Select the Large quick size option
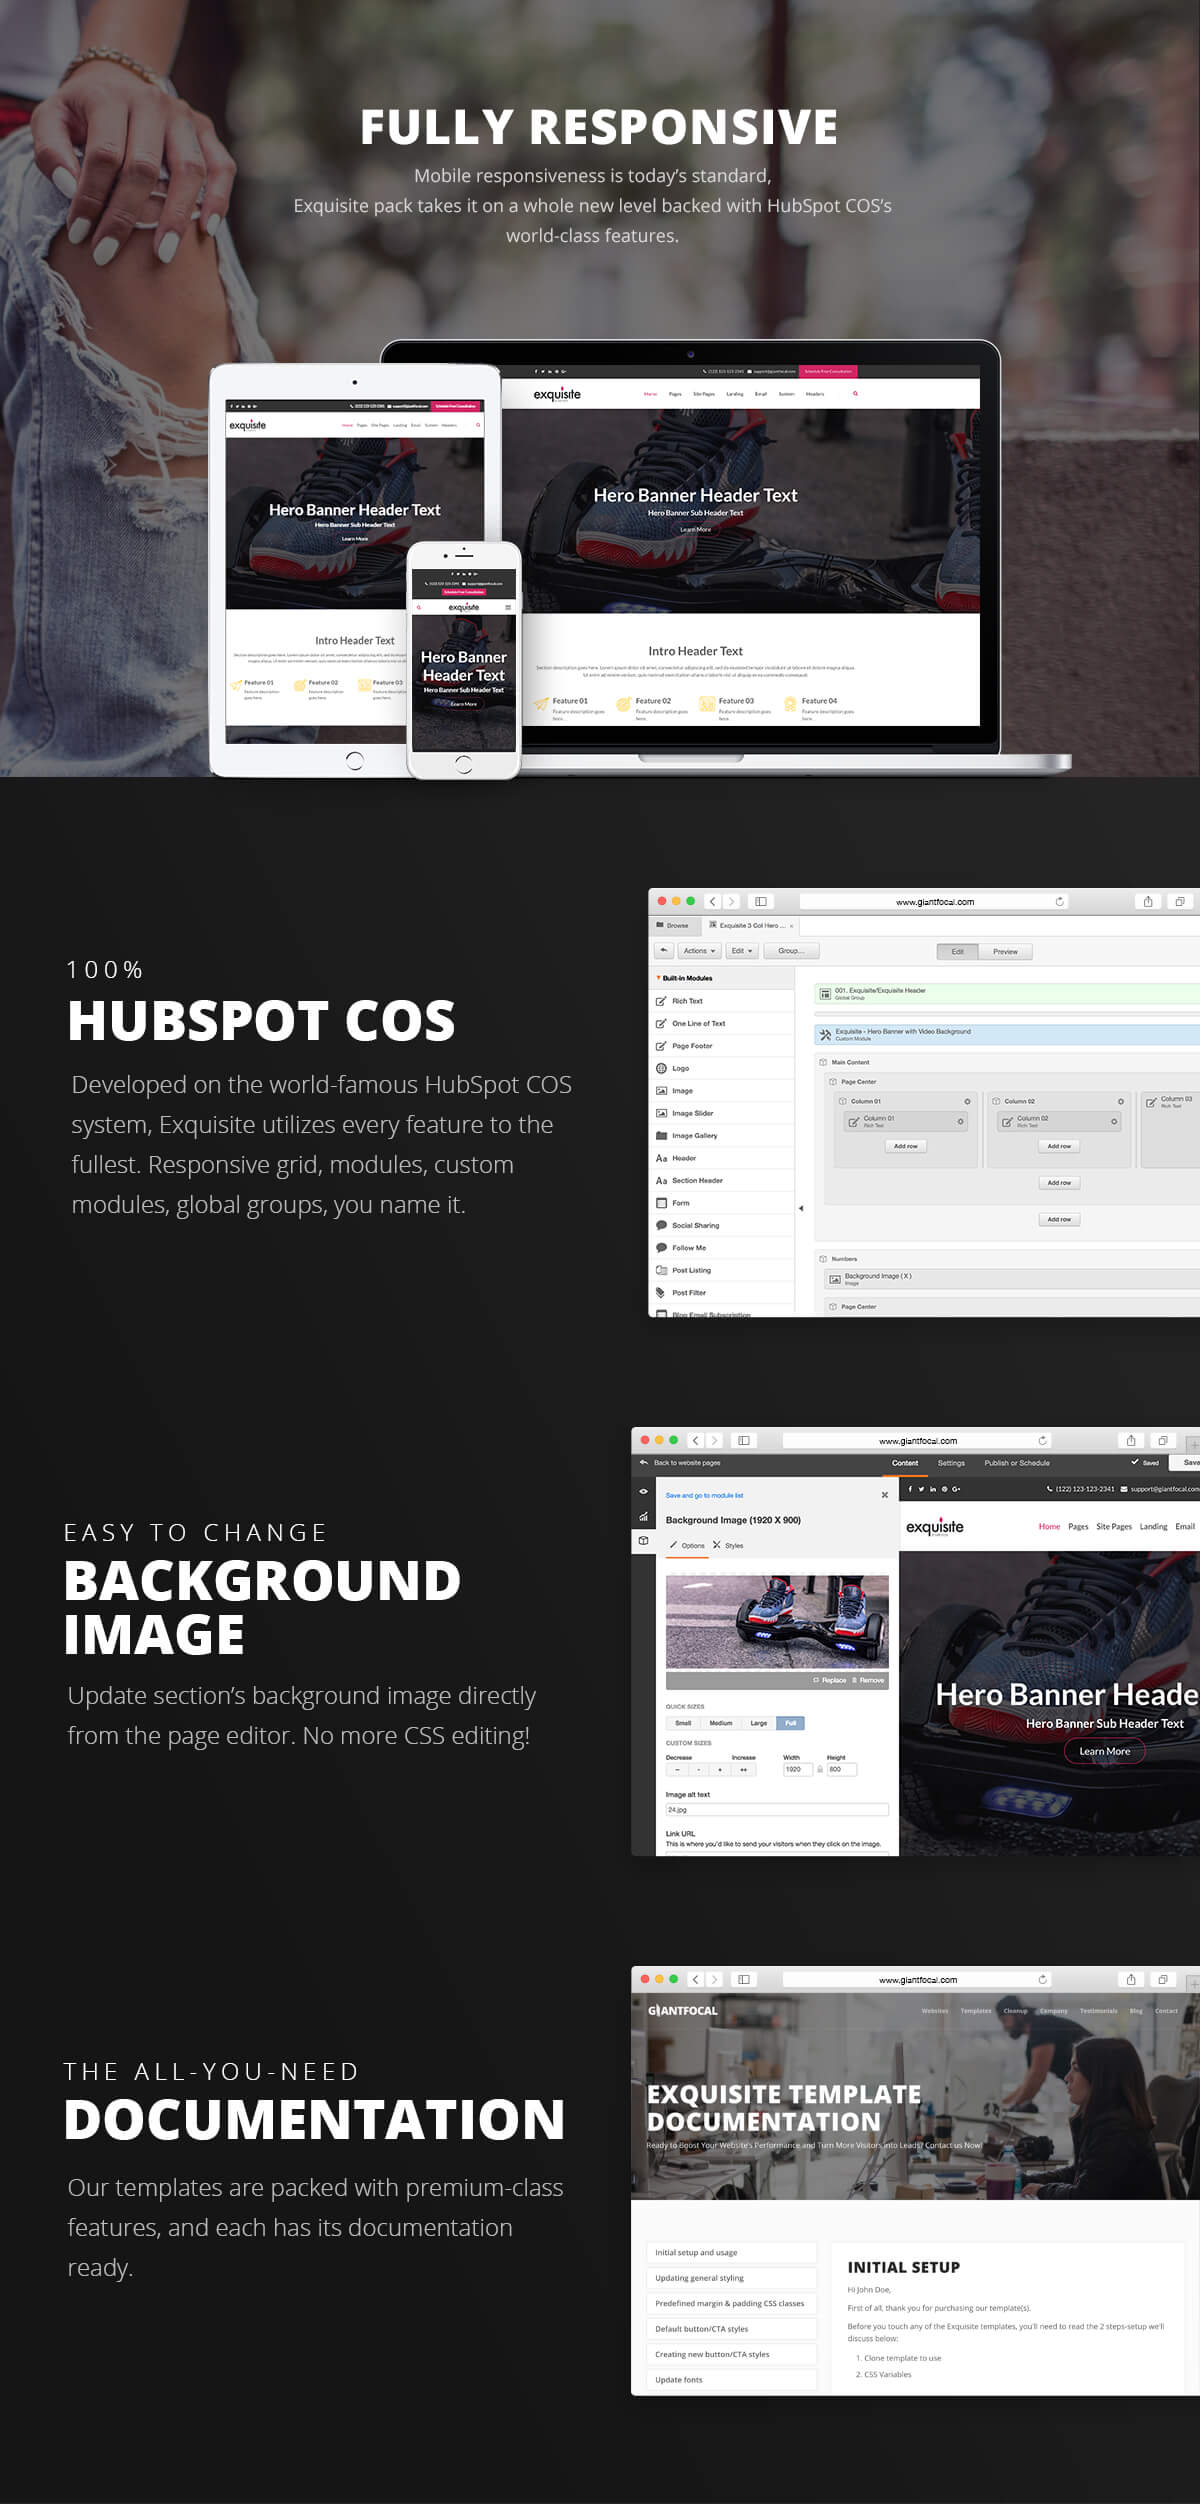This screenshot has width=1200, height=2504. coord(759,1723)
